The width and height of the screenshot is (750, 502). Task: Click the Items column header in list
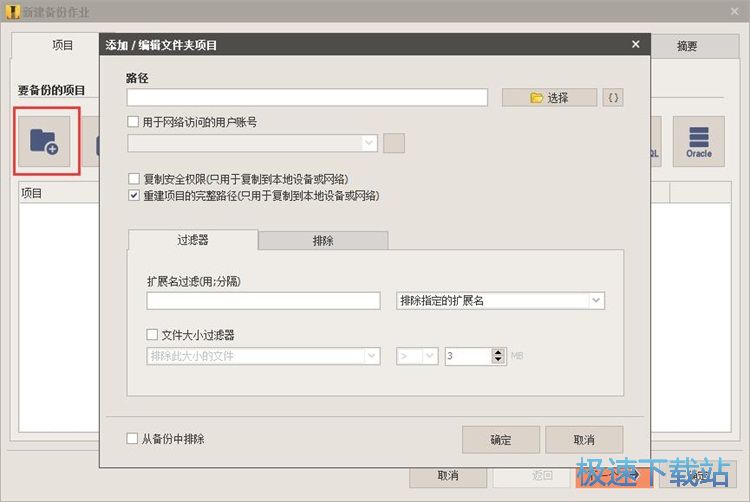[59, 193]
